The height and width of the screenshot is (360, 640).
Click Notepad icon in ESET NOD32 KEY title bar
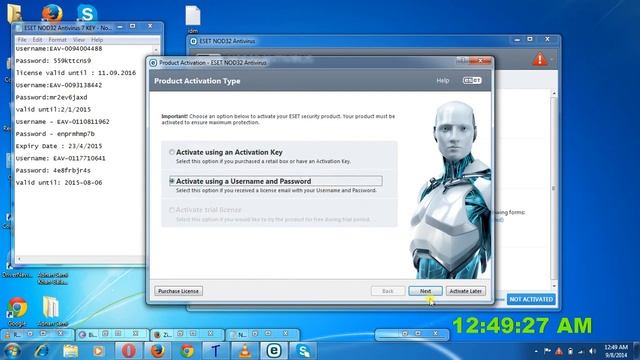[x=19, y=28]
